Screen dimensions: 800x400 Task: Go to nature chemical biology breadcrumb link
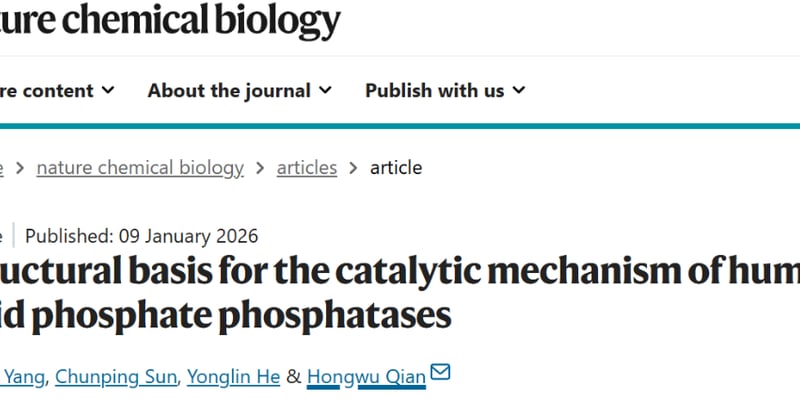click(x=140, y=168)
